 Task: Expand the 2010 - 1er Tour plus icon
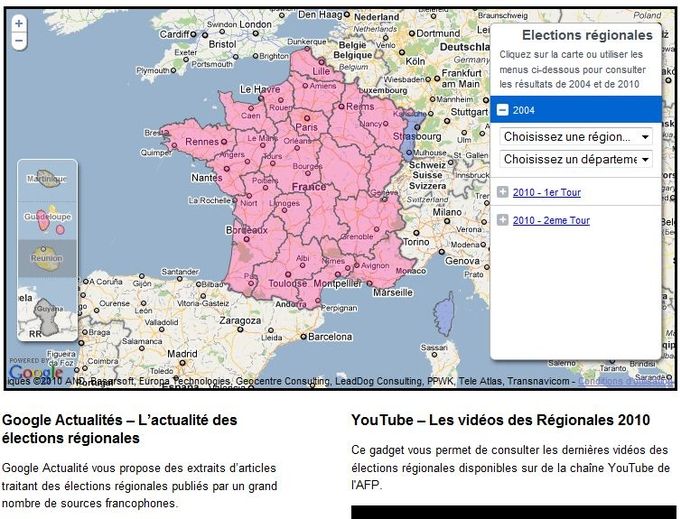click(x=502, y=192)
